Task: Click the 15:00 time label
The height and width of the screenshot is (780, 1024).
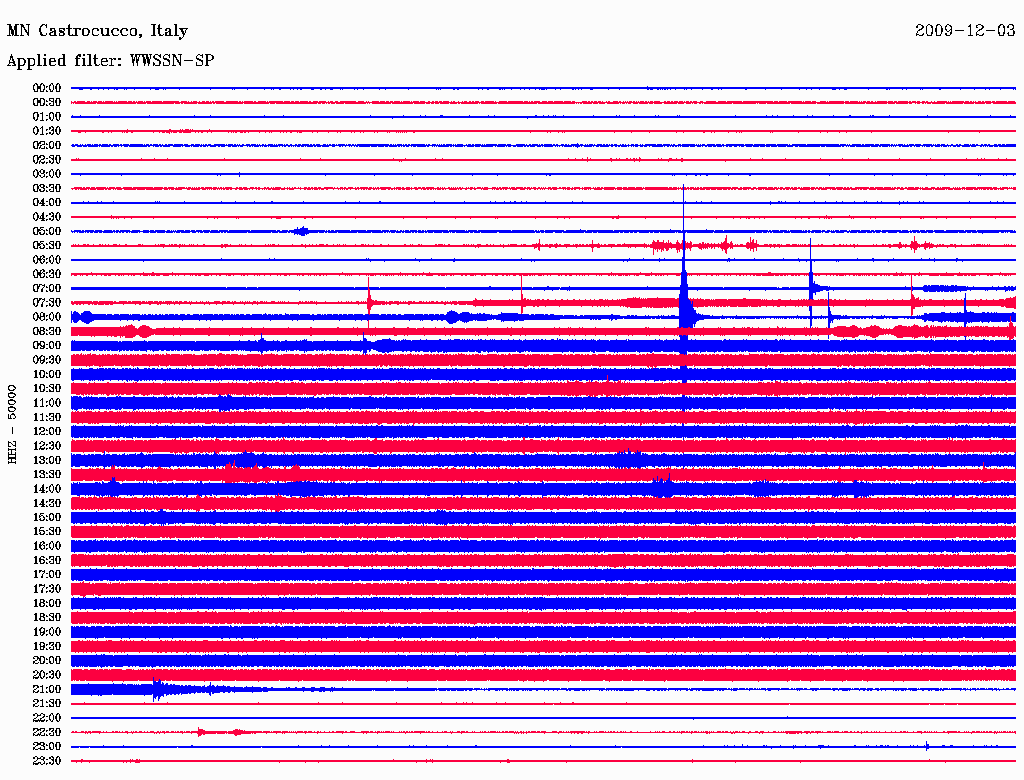Action: click(x=47, y=517)
